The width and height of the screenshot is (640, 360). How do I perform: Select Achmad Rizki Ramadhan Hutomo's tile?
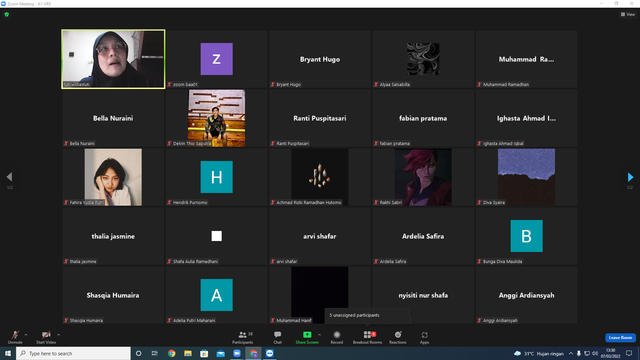pos(320,177)
